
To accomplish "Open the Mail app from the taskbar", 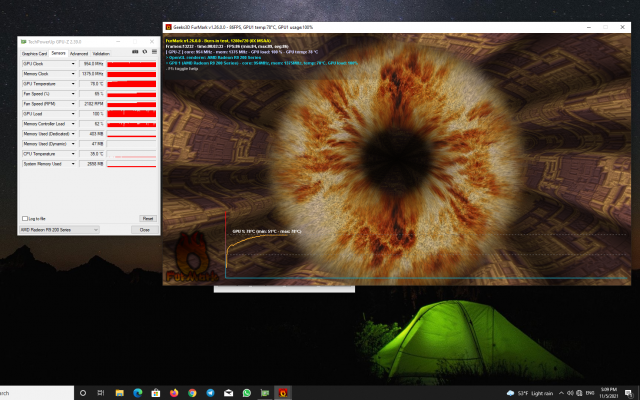I will coord(228,393).
